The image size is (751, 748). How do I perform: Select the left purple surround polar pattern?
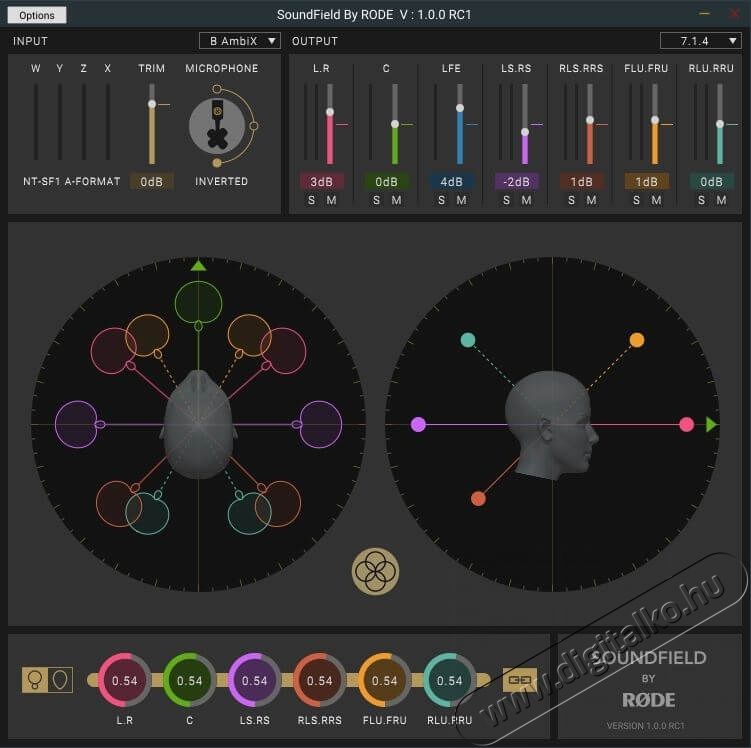tap(77, 424)
